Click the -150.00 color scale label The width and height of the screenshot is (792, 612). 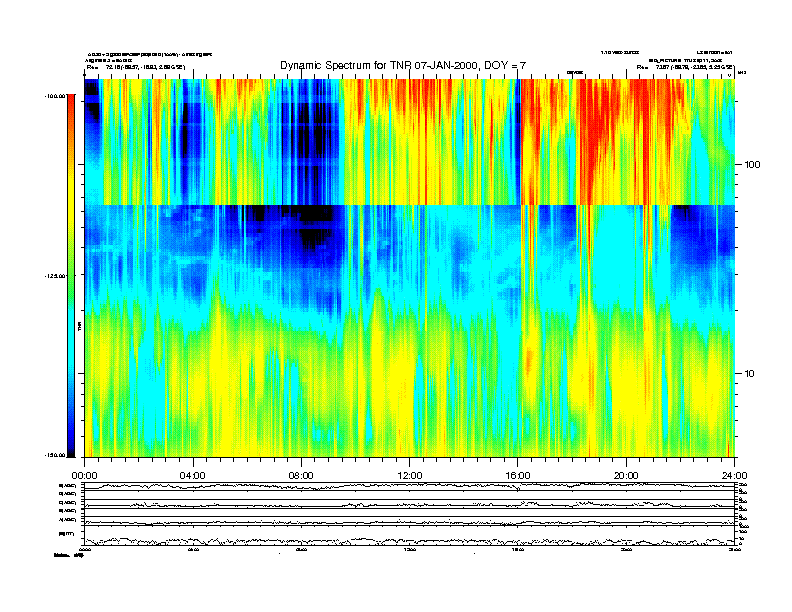click(56, 455)
